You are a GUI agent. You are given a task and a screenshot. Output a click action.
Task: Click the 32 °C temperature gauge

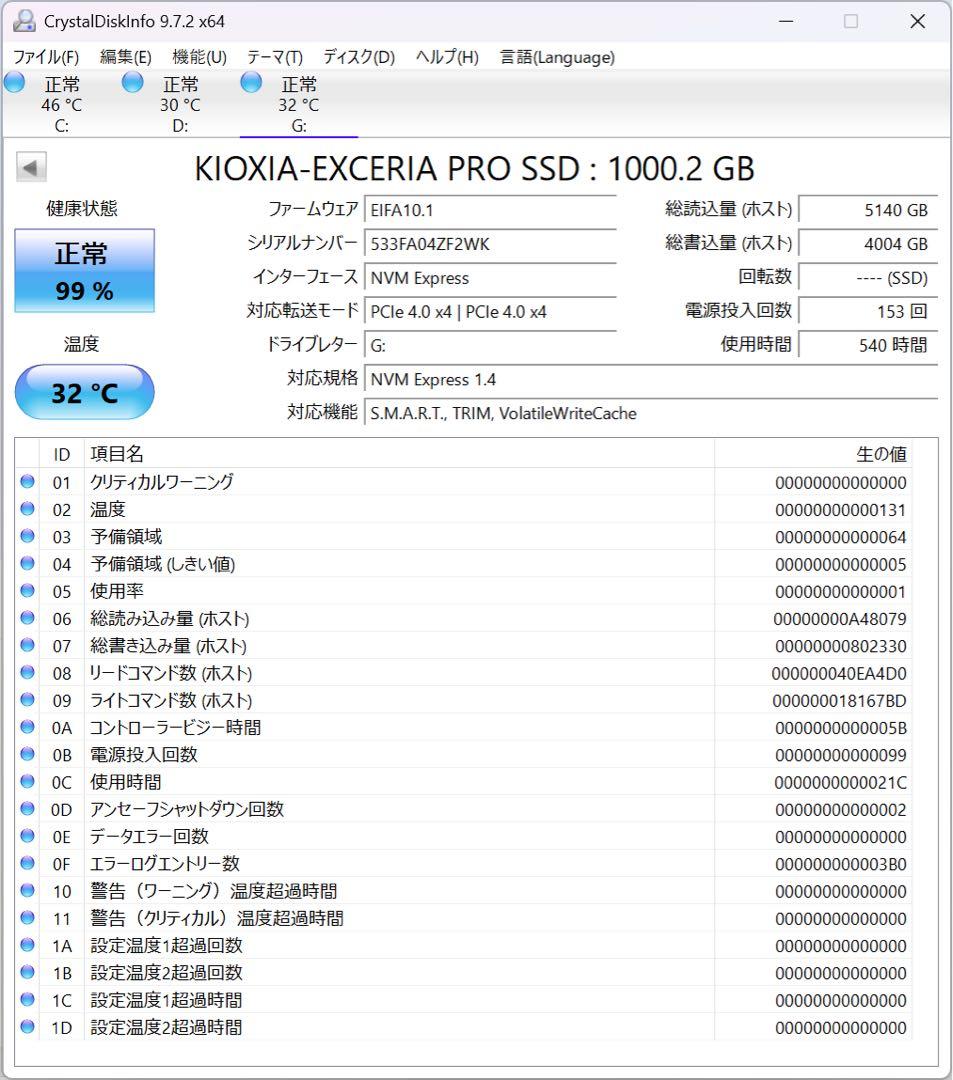pyautogui.click(x=84, y=393)
